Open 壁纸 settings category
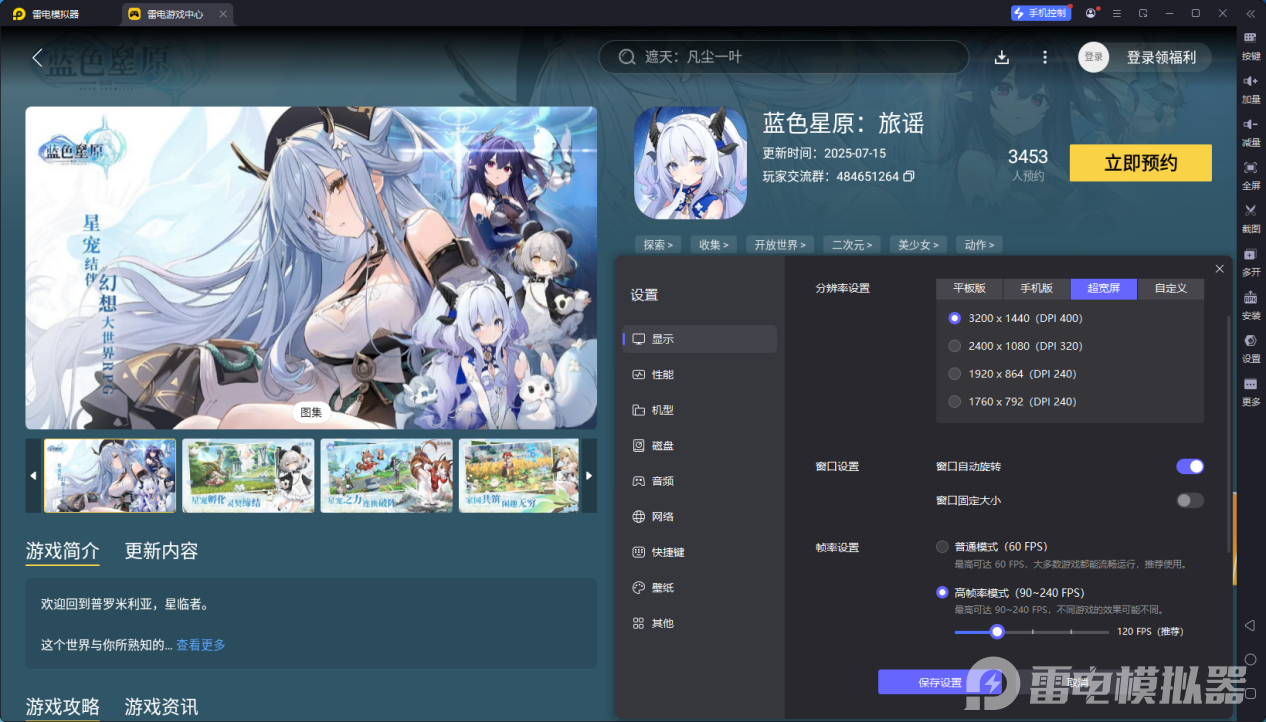 click(699, 588)
